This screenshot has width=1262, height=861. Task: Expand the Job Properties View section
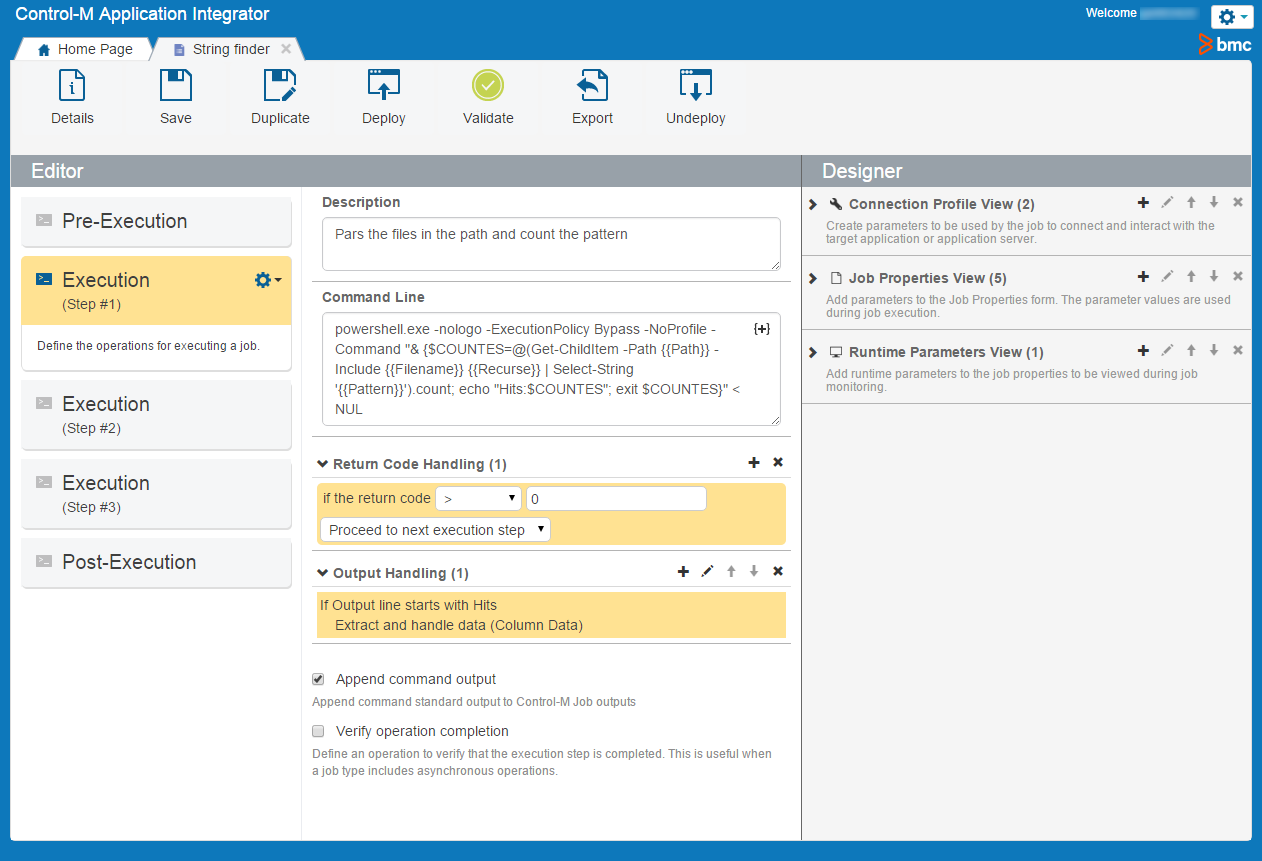pos(813,278)
